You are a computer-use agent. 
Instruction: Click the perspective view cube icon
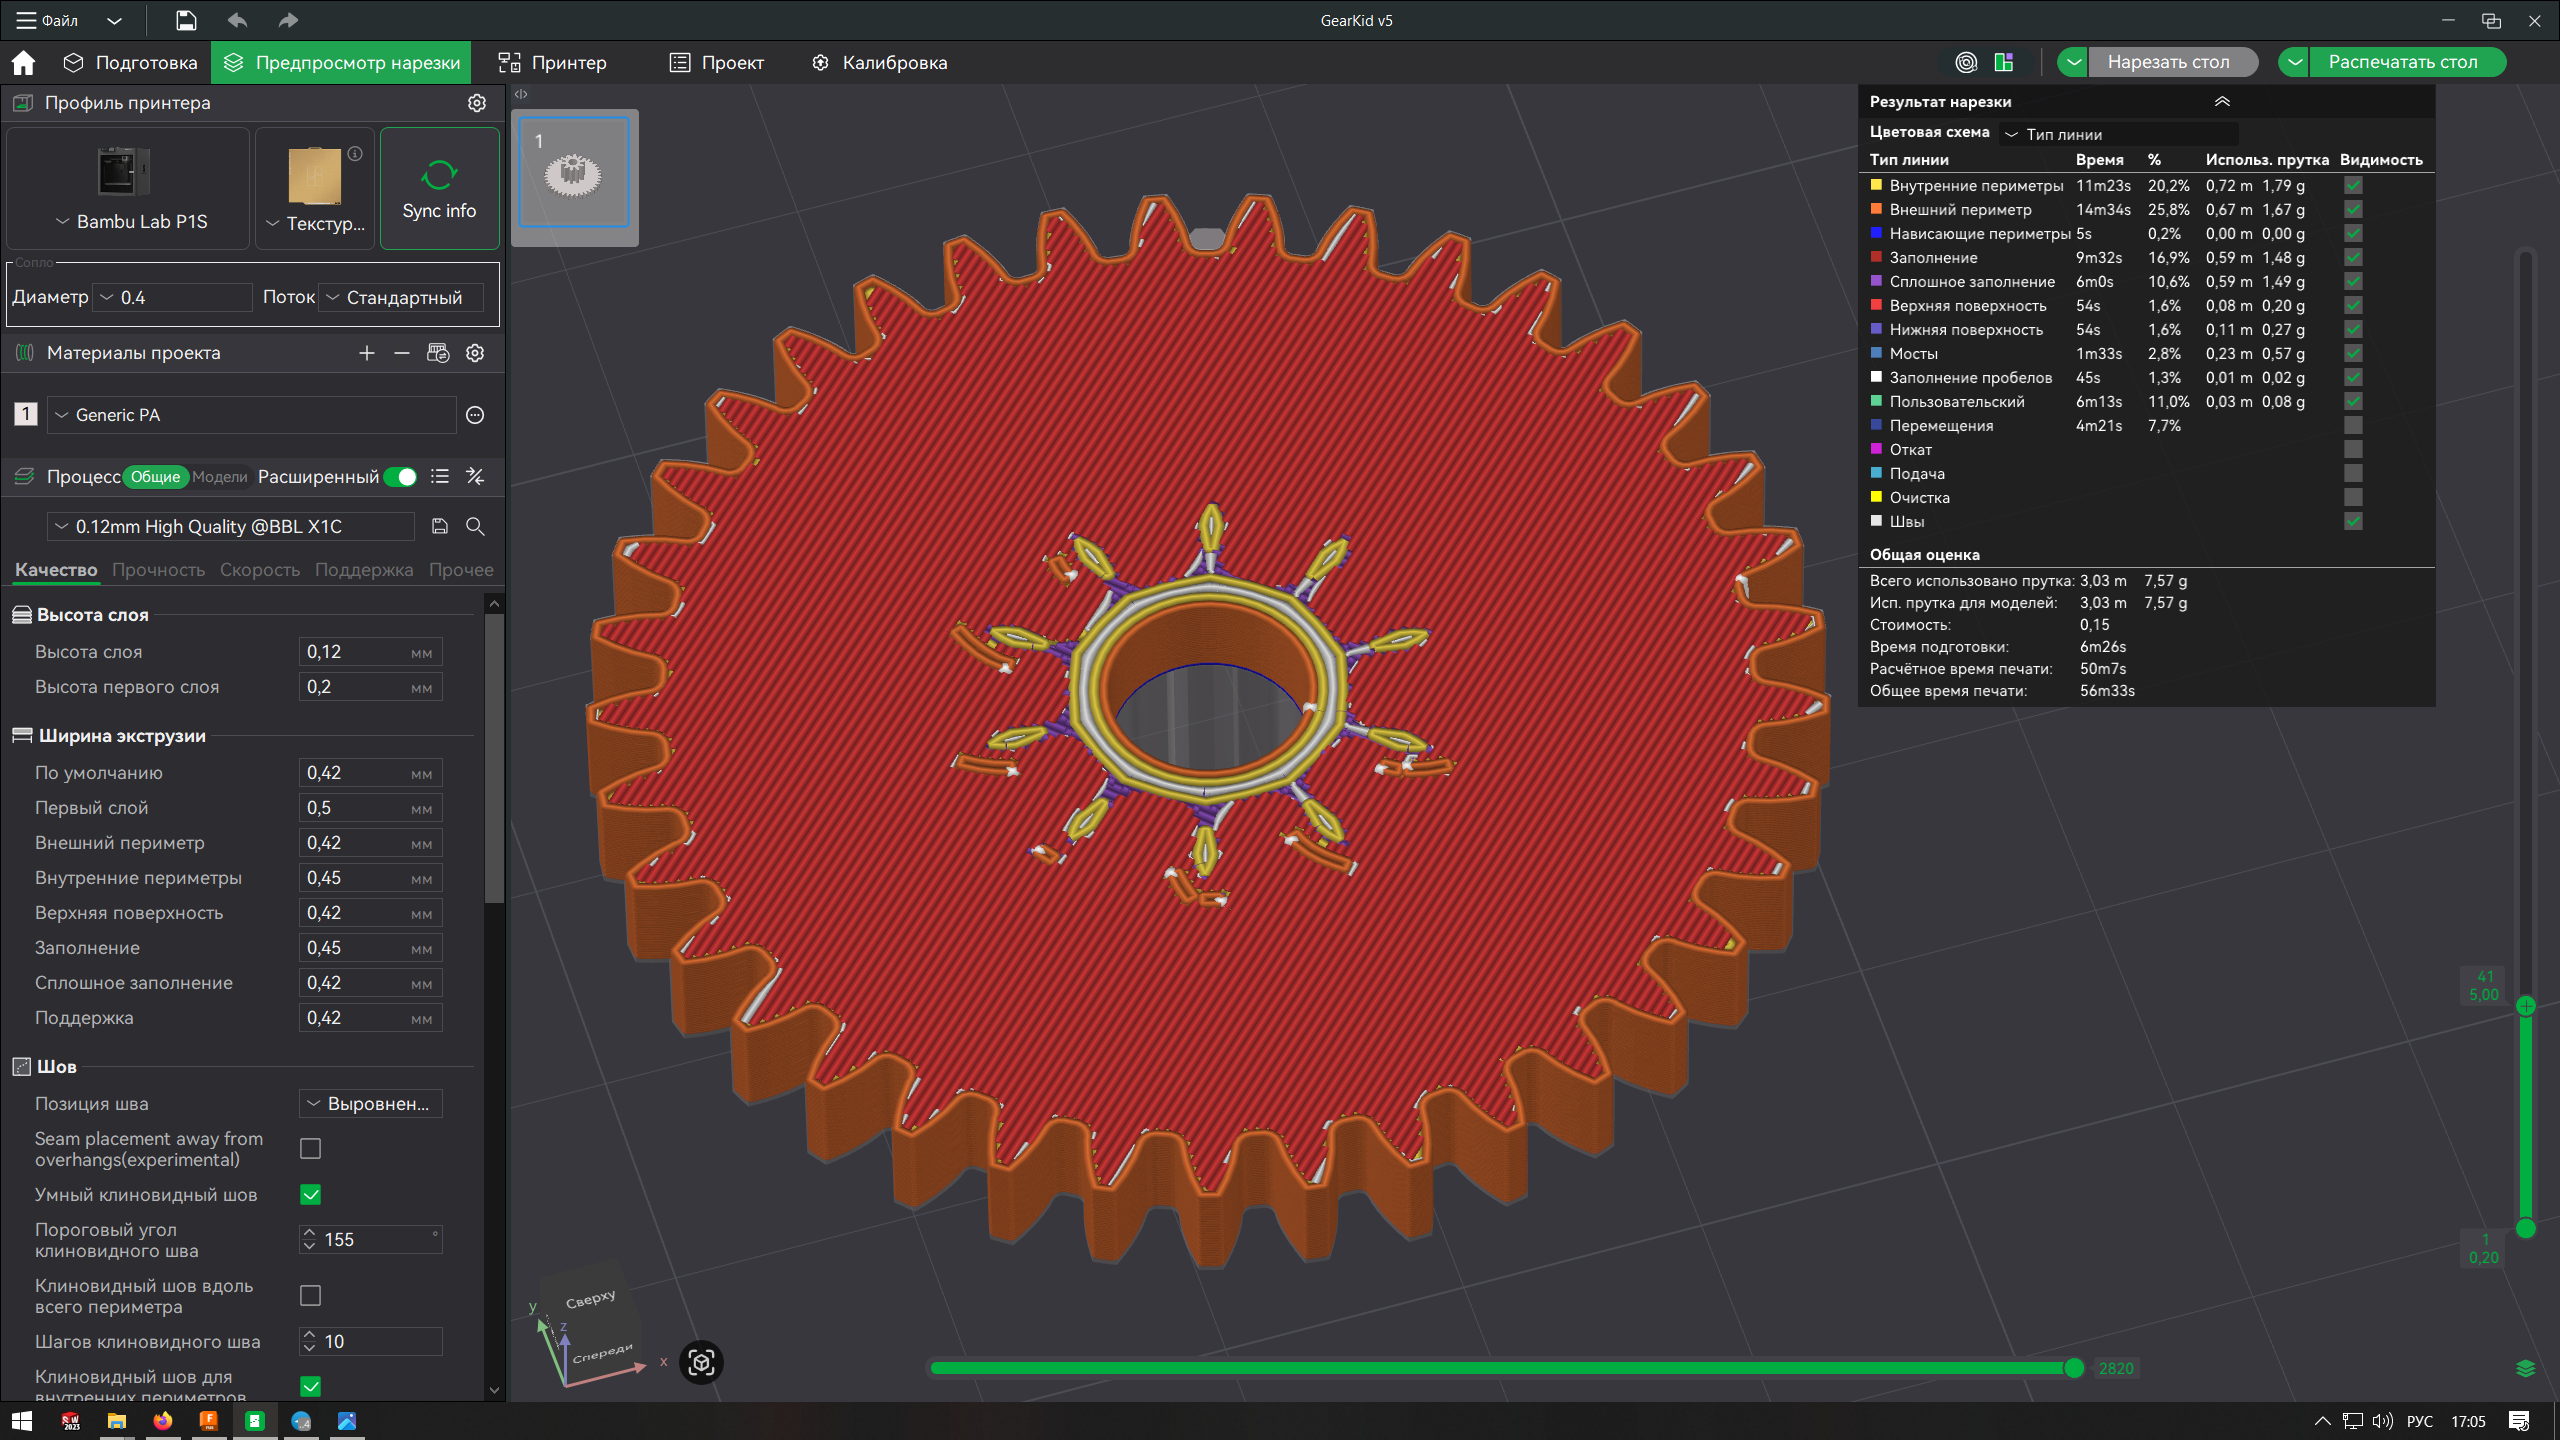click(x=701, y=1362)
